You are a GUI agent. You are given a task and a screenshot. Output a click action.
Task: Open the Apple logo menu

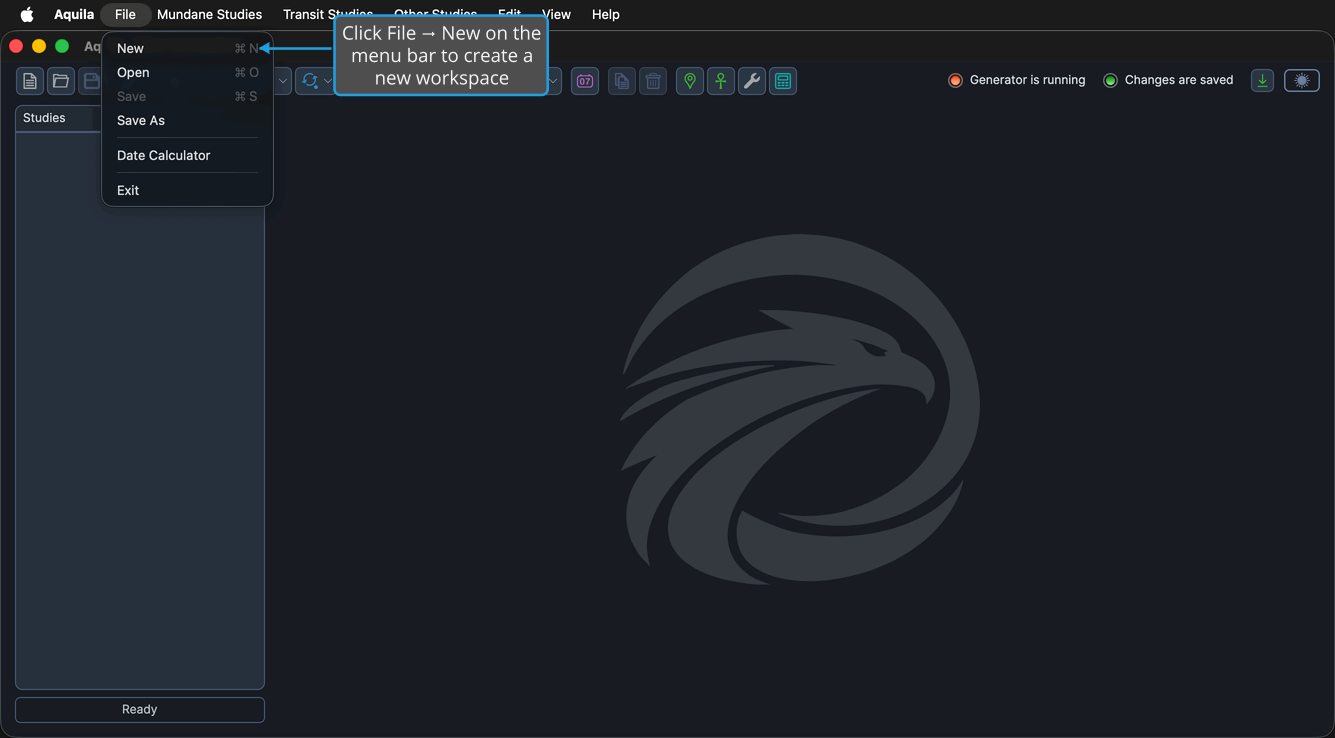point(27,14)
